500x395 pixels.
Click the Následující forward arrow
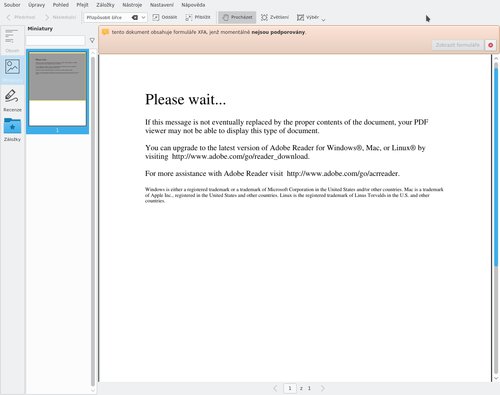pyautogui.click(x=60, y=17)
